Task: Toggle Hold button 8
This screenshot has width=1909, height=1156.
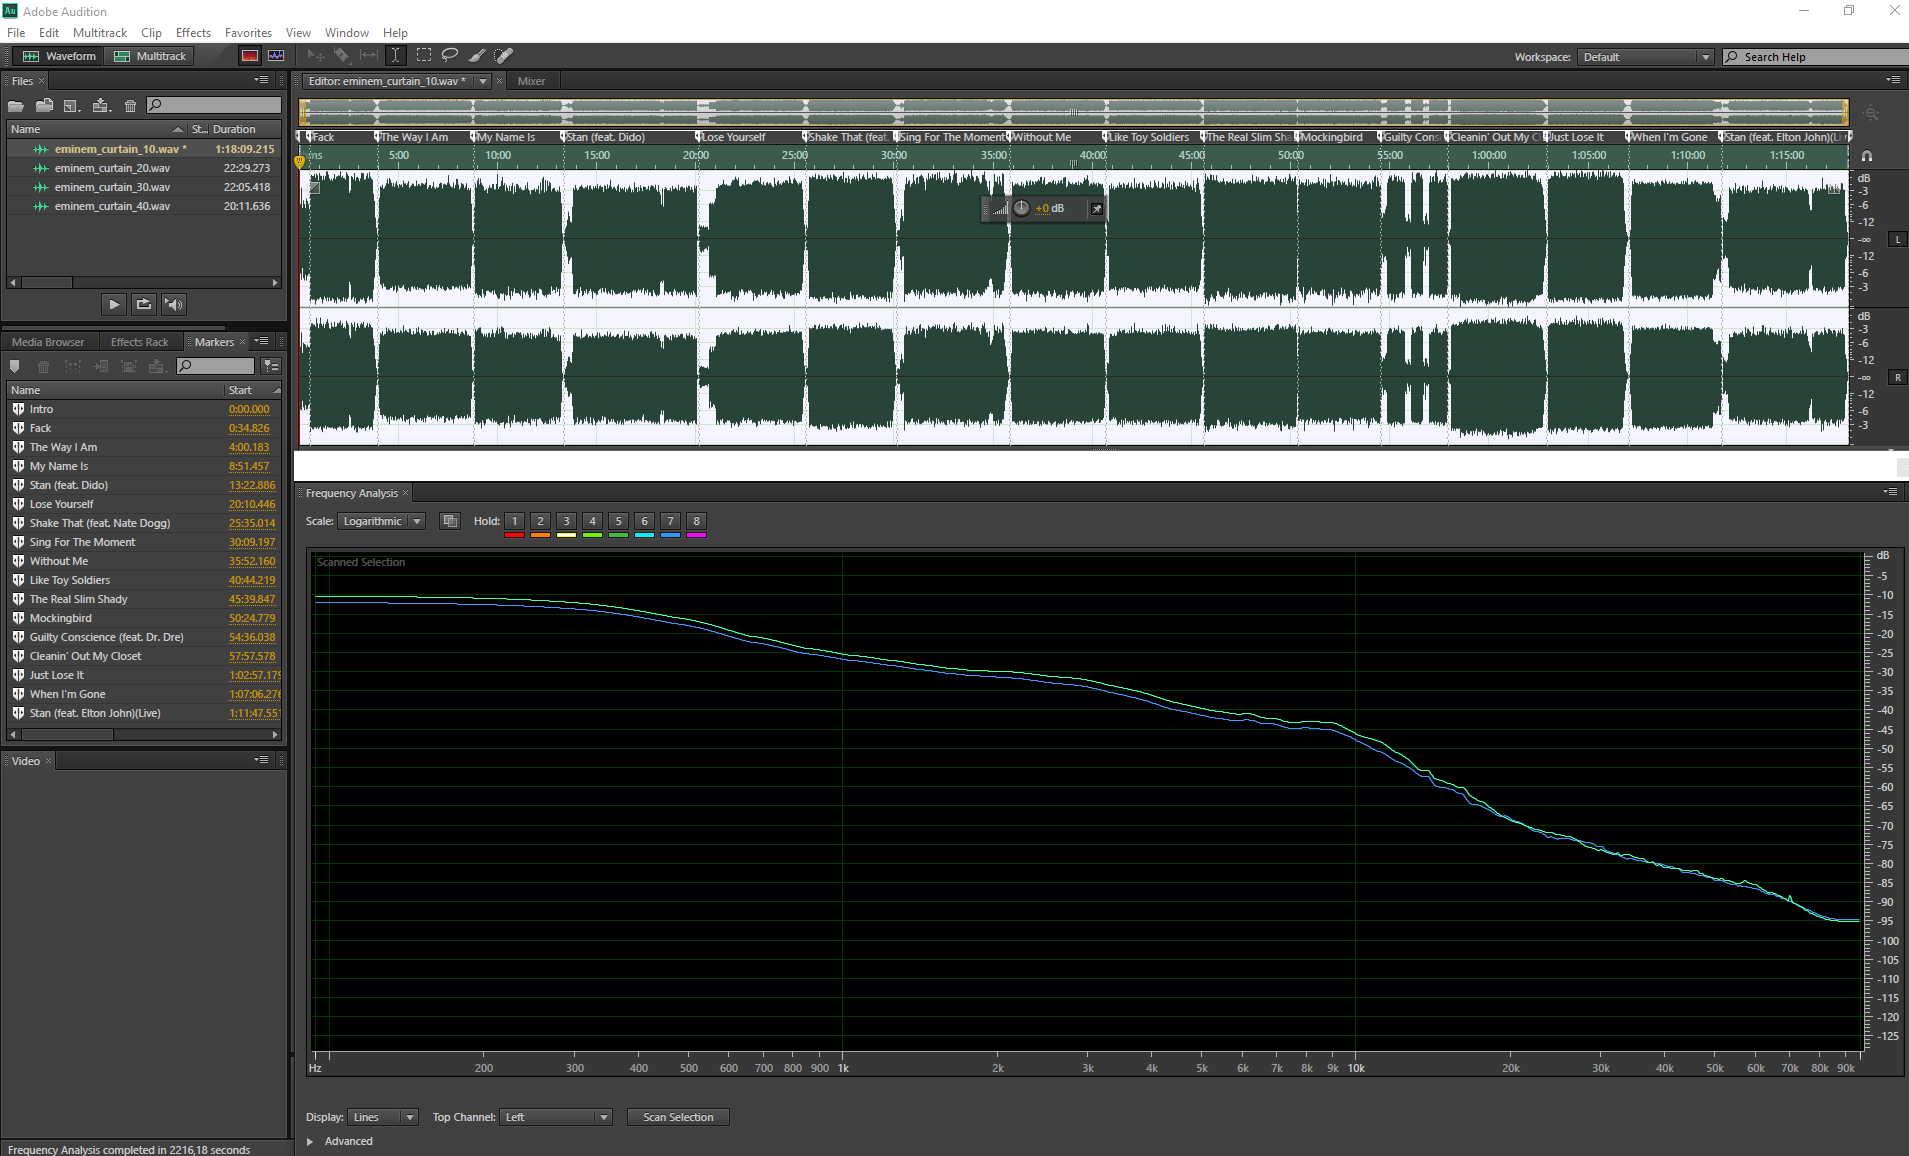Action: pyautogui.click(x=697, y=521)
